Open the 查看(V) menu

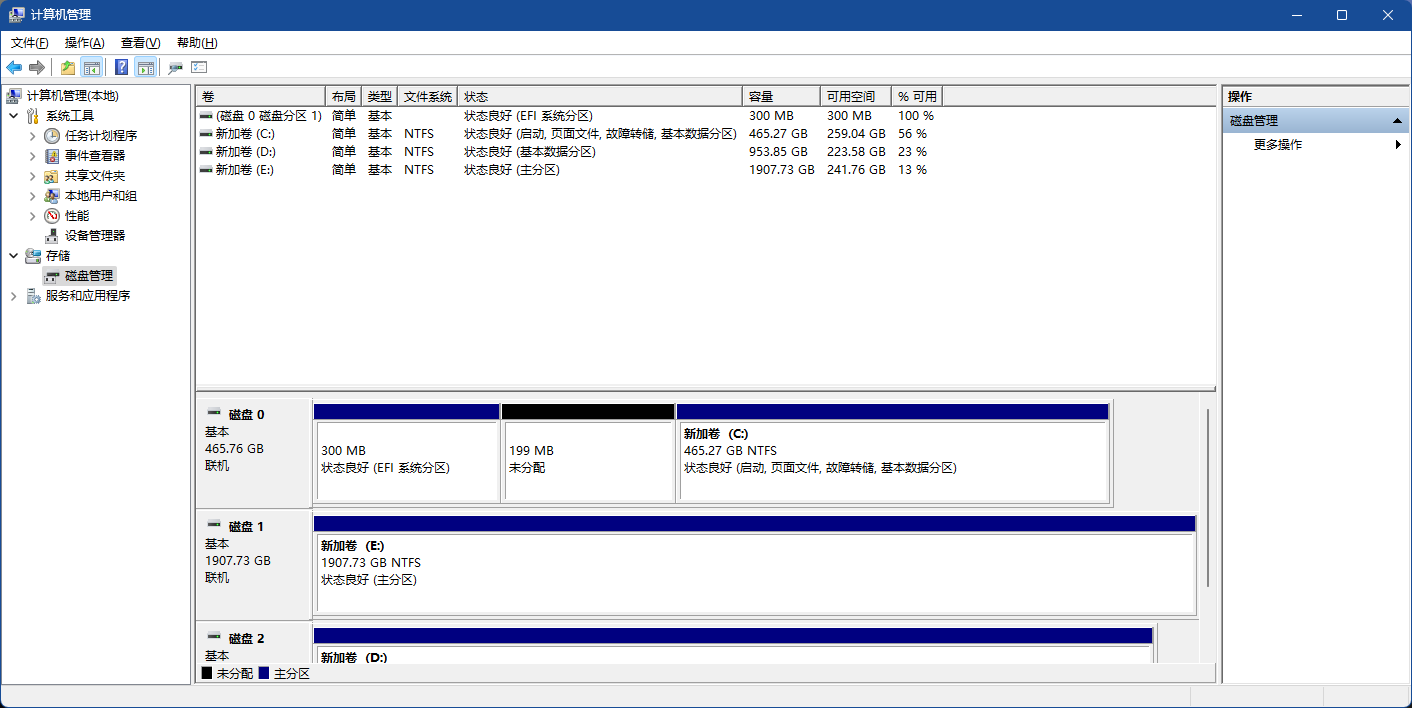140,43
